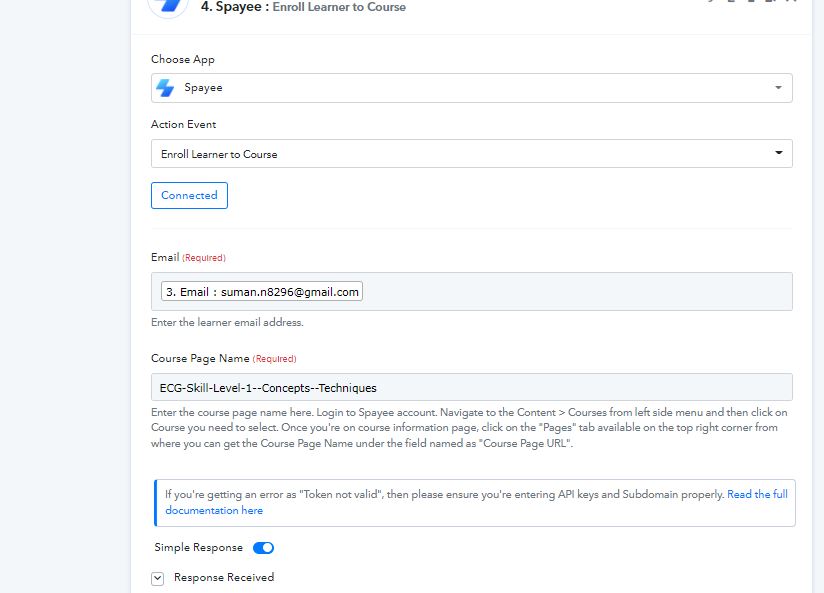
Task: Click the '4. Spayee : Enroll Learner to Course' step title
Action: pyautogui.click(x=303, y=7)
